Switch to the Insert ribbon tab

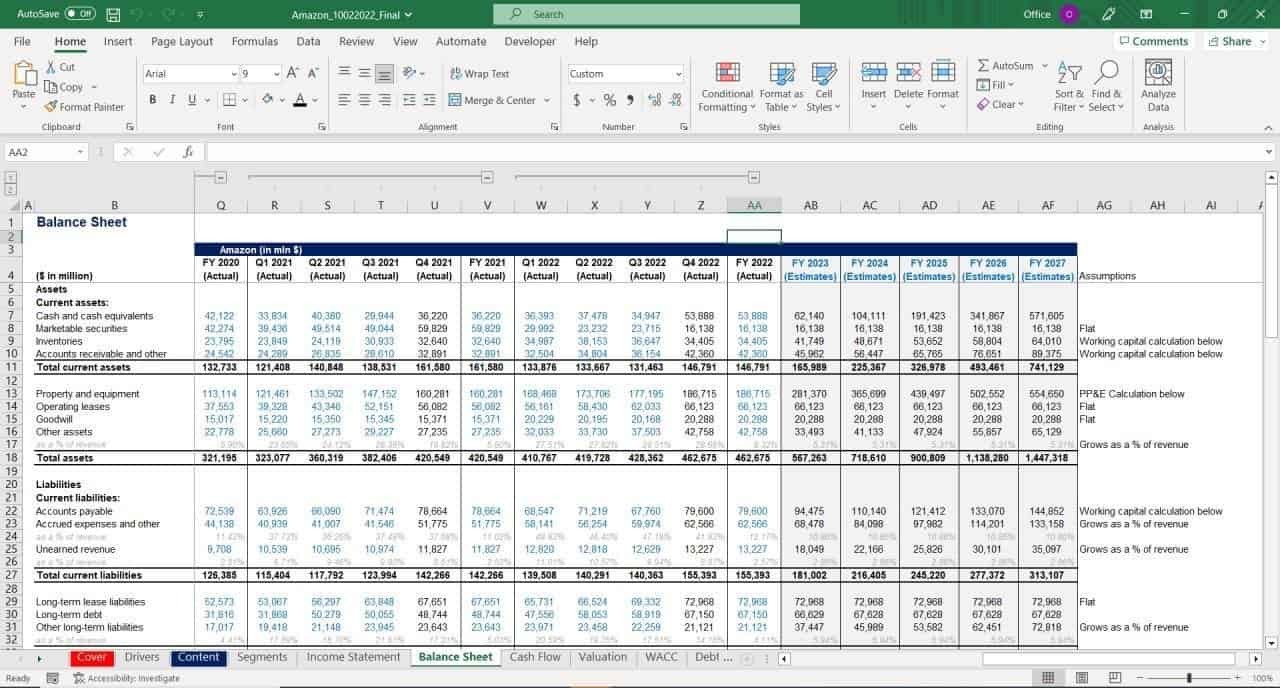click(118, 41)
